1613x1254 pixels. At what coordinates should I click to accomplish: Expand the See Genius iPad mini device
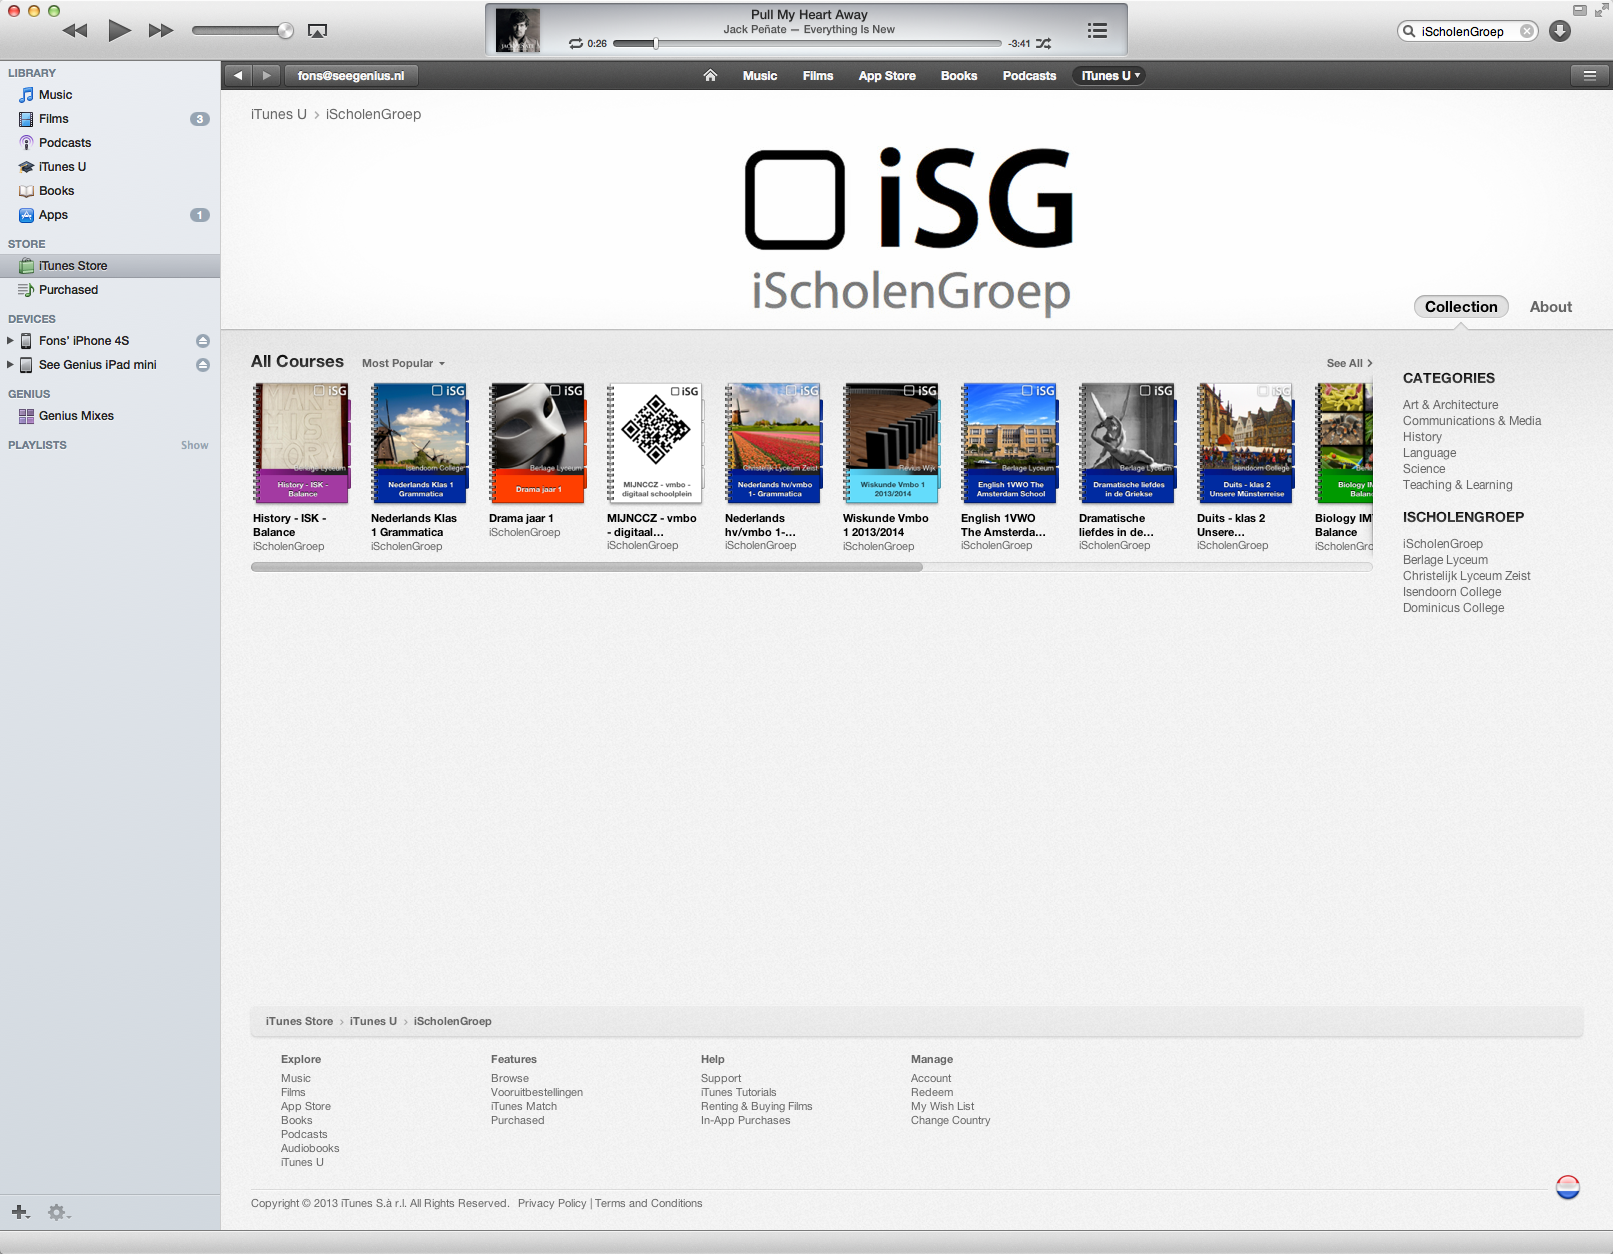[x=10, y=365]
